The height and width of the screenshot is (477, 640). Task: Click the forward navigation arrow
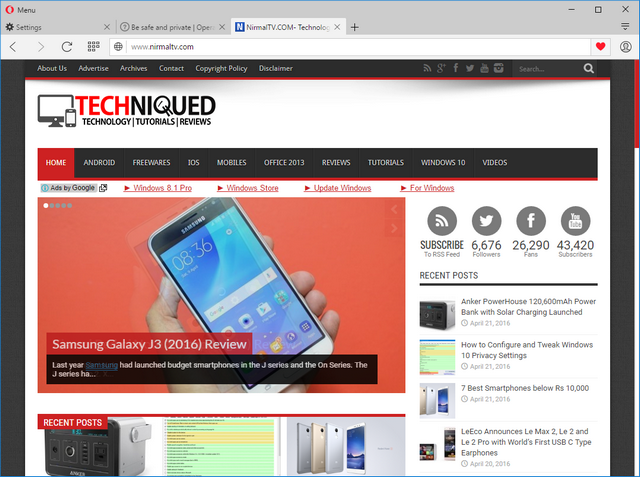click(x=40, y=47)
